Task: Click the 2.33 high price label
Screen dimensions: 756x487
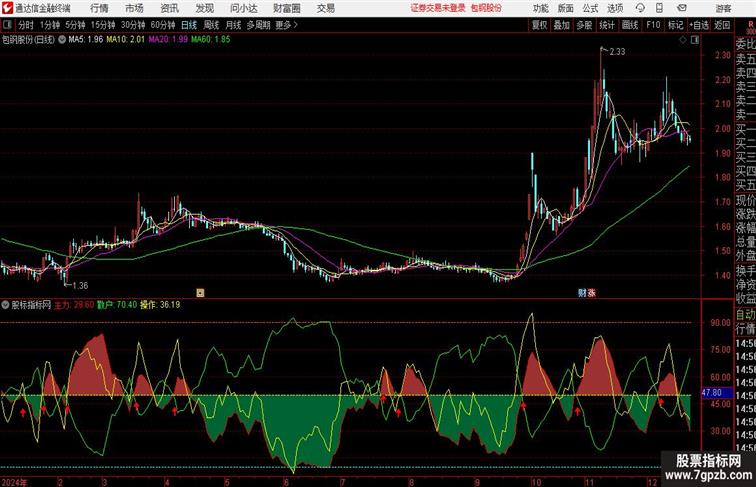Action: click(617, 52)
